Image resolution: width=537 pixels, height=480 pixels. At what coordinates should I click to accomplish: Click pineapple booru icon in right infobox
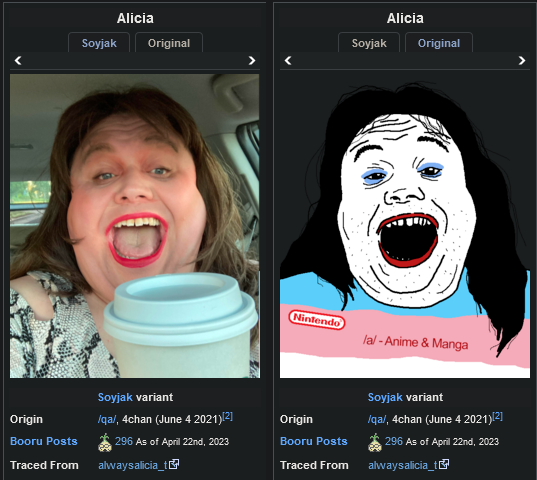point(375,442)
